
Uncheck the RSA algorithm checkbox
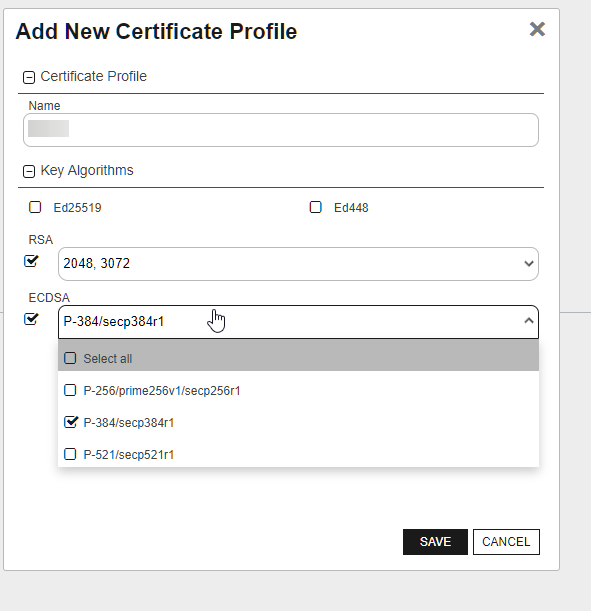click(31, 261)
